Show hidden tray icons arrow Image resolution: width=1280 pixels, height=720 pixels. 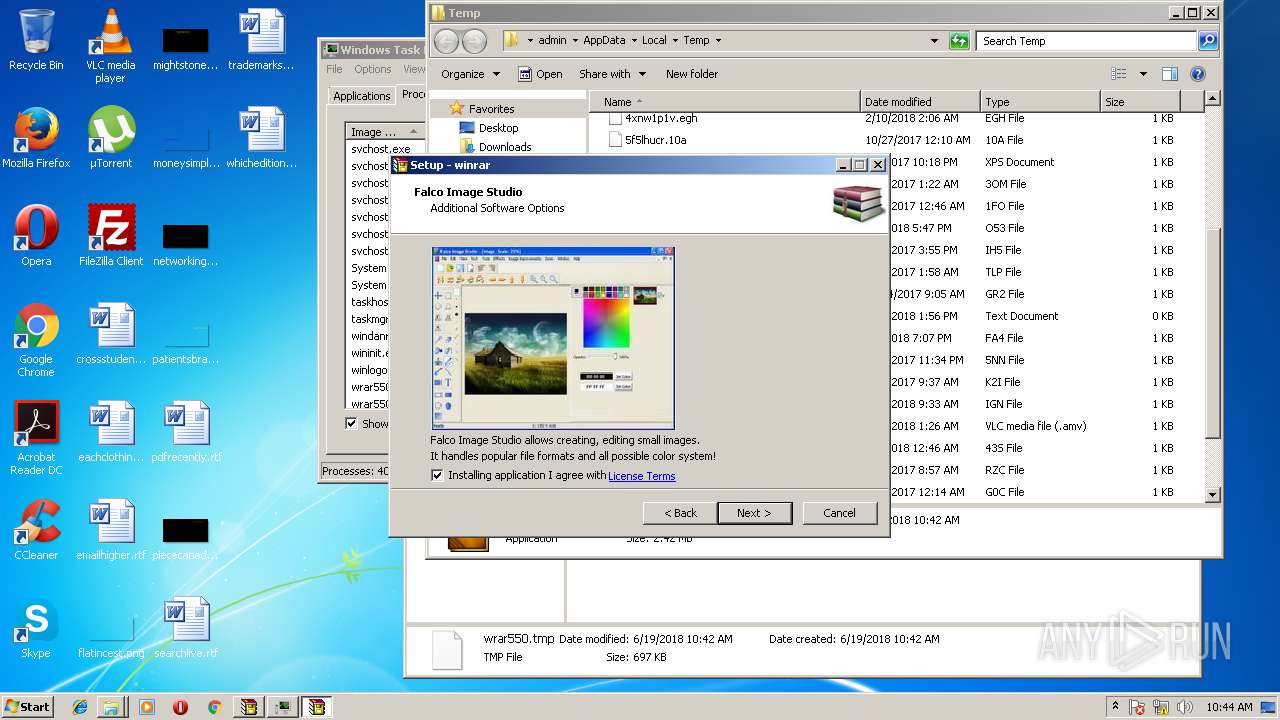pyautogui.click(x=1115, y=707)
